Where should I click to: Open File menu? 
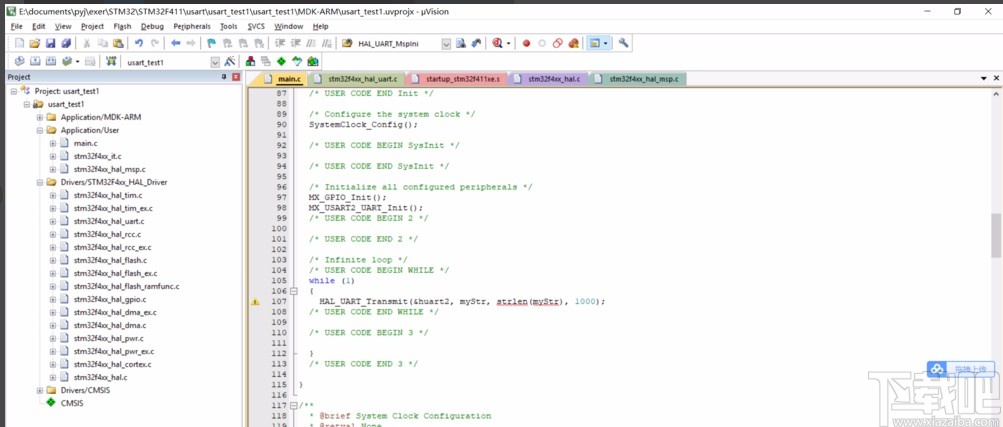17,26
